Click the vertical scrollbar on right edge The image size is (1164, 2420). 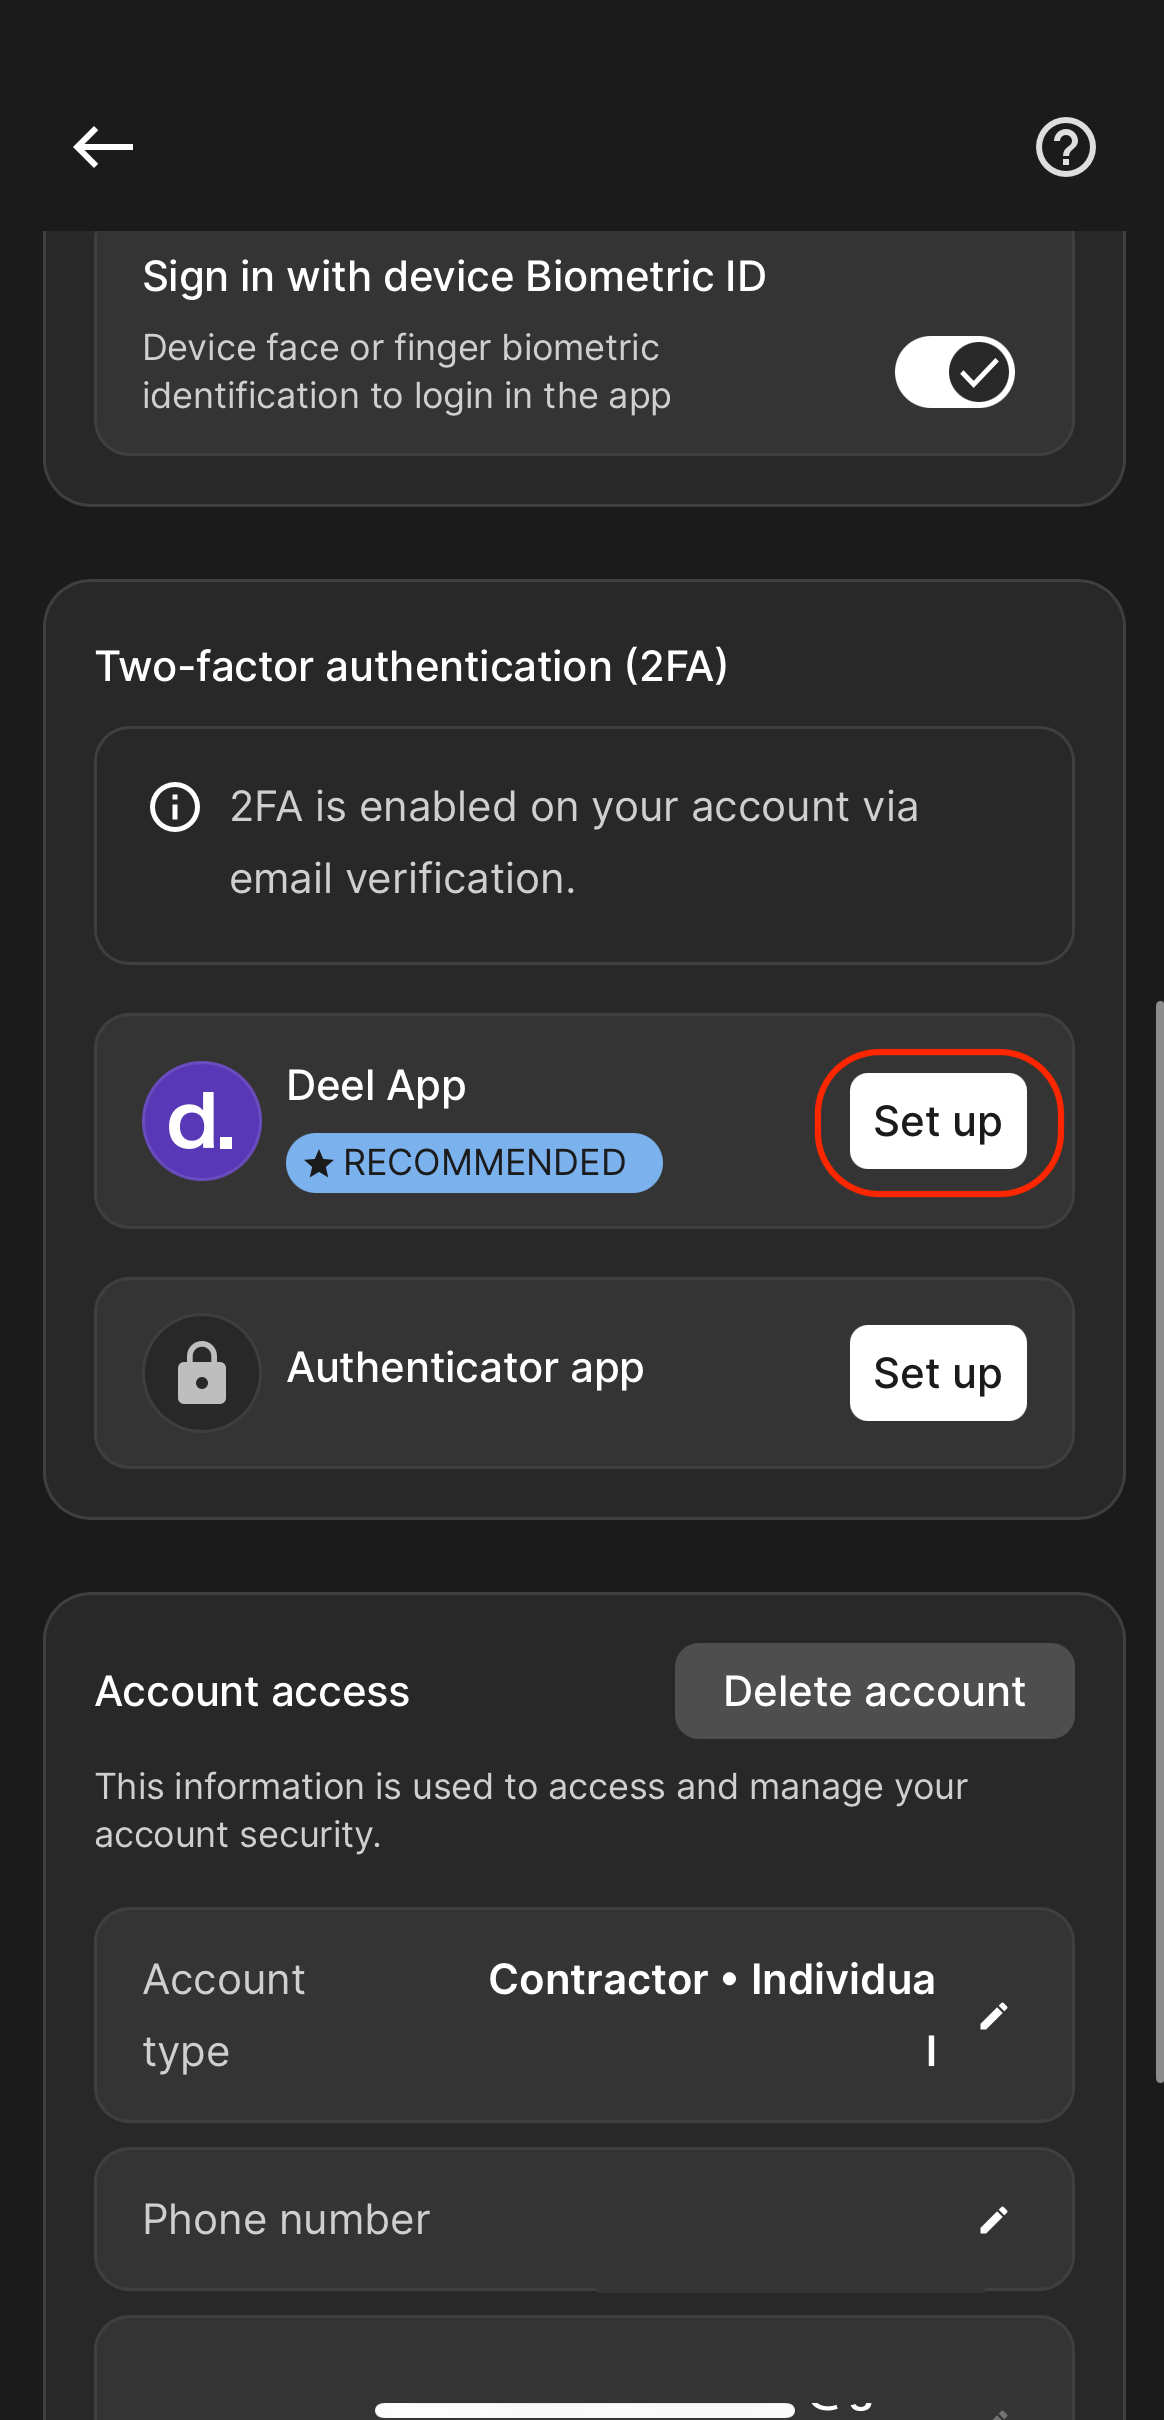tap(1159, 1540)
